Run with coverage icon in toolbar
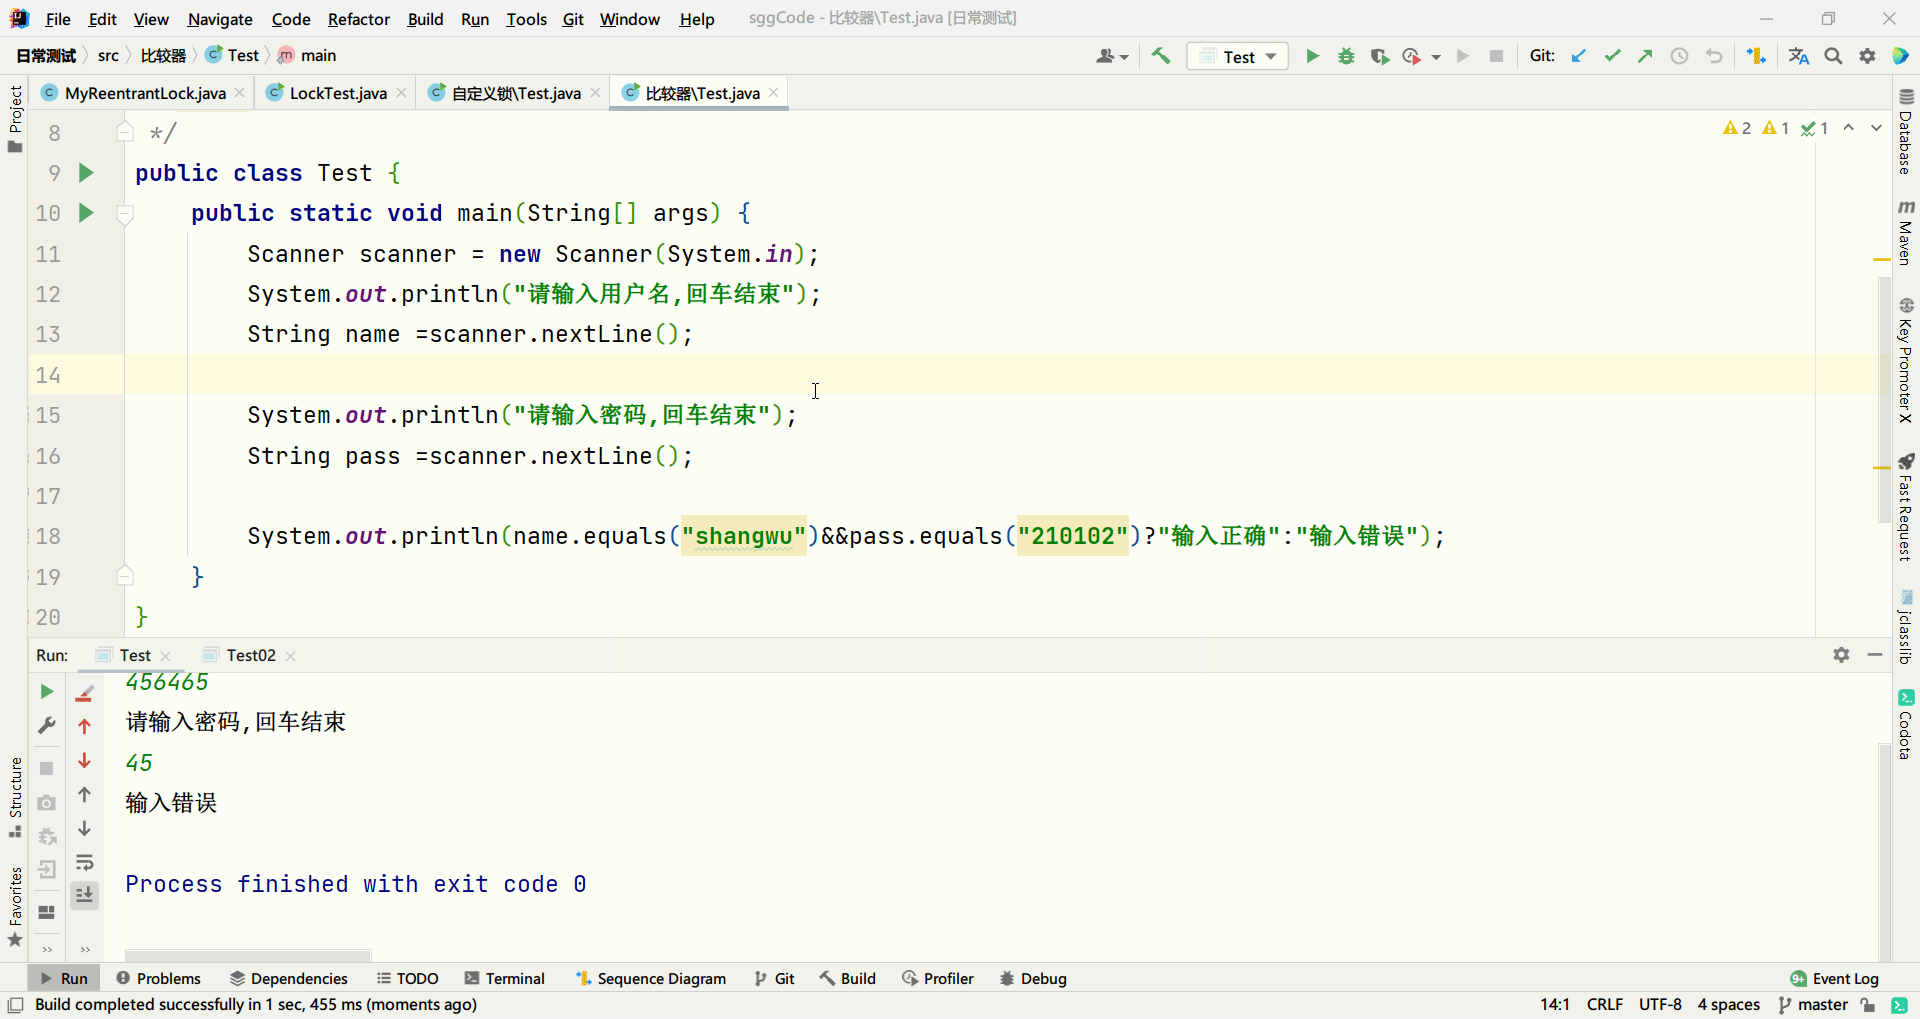The height and width of the screenshot is (1019, 1920). pos(1380,56)
